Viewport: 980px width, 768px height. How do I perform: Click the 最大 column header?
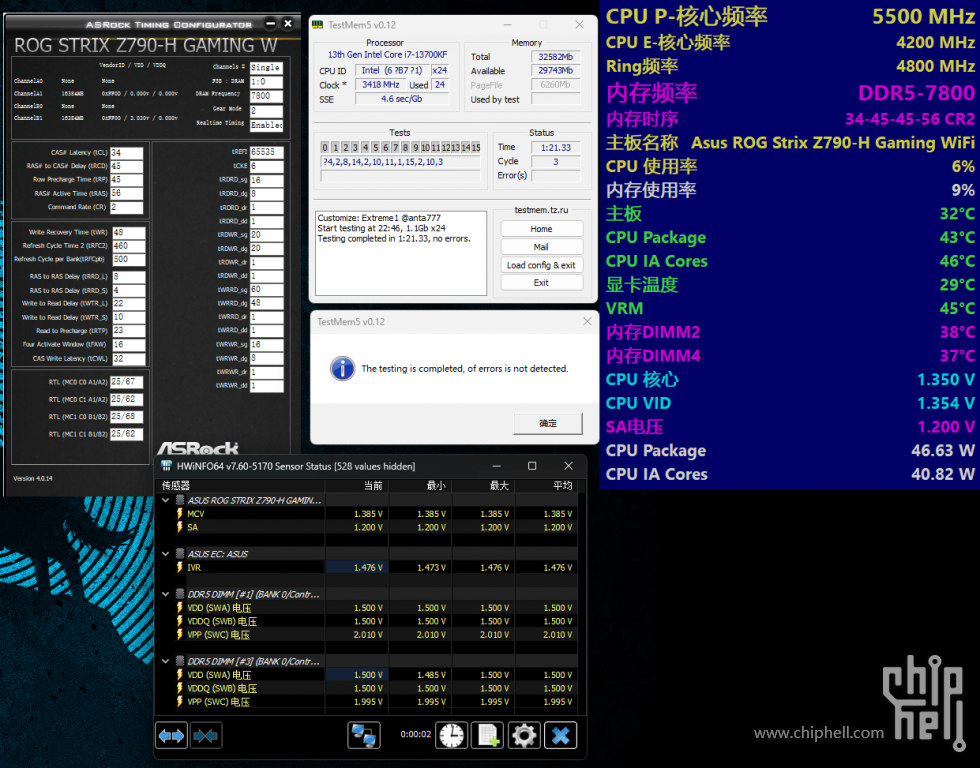pos(483,486)
